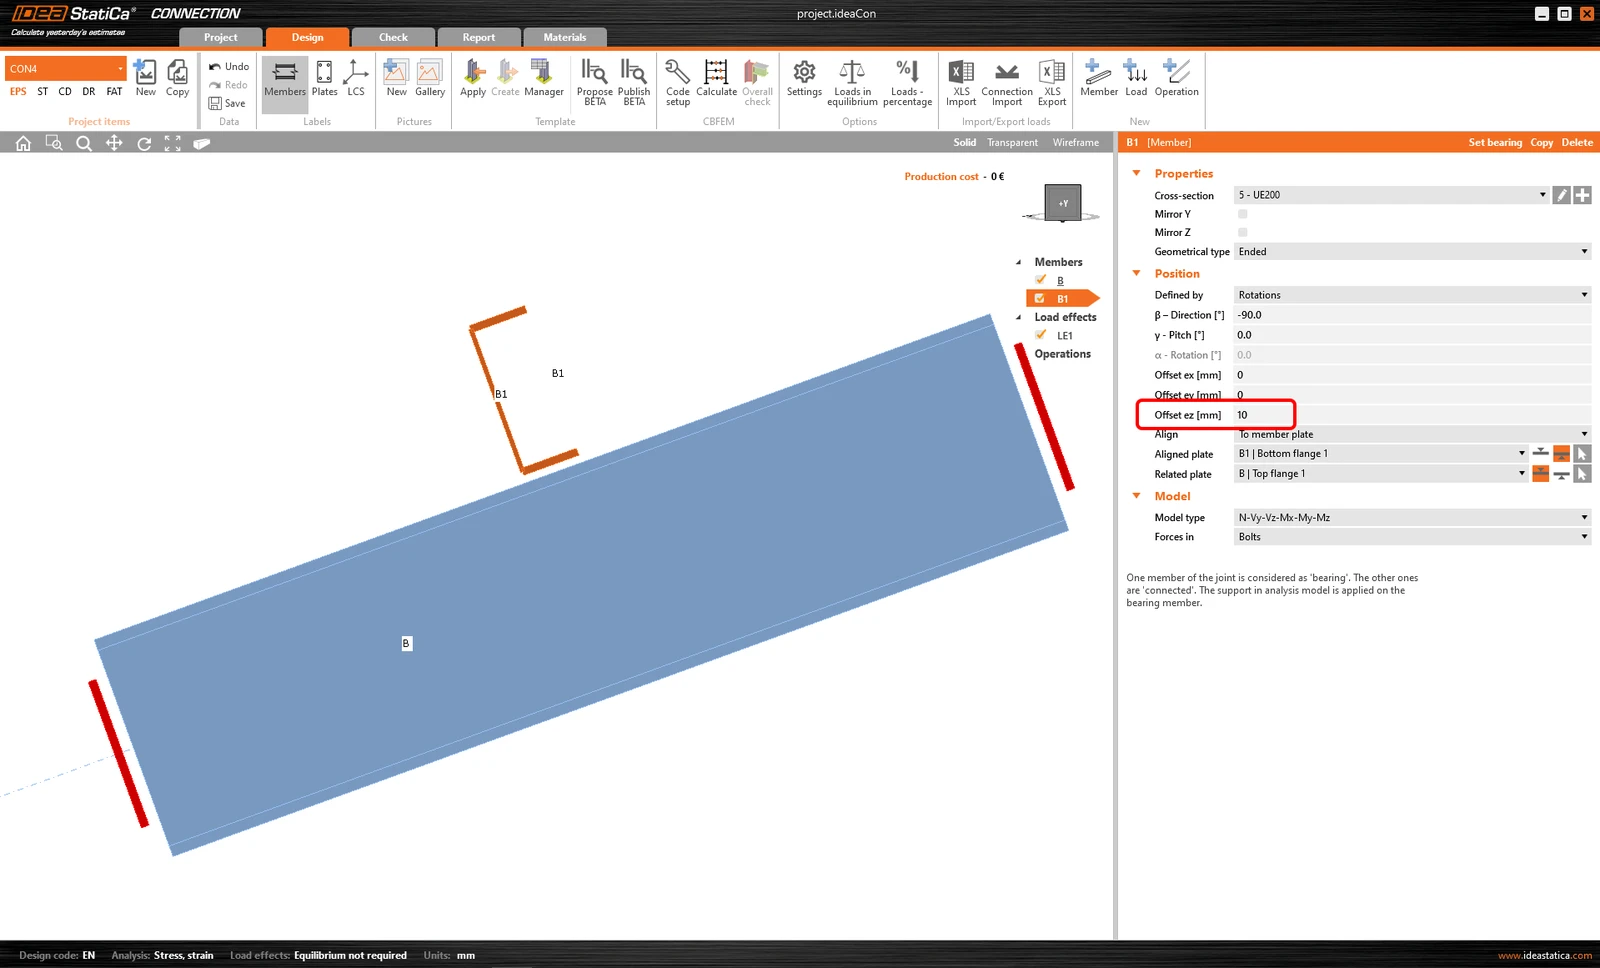This screenshot has height=968, width=1600.
Task: Select the Plates labels tool
Action: [x=325, y=78]
